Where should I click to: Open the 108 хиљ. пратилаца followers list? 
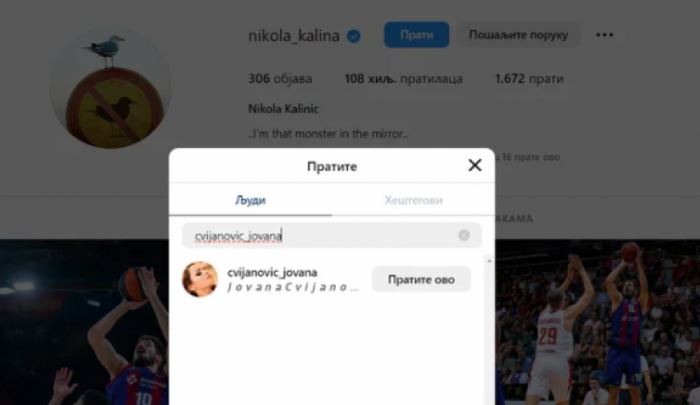(x=404, y=79)
